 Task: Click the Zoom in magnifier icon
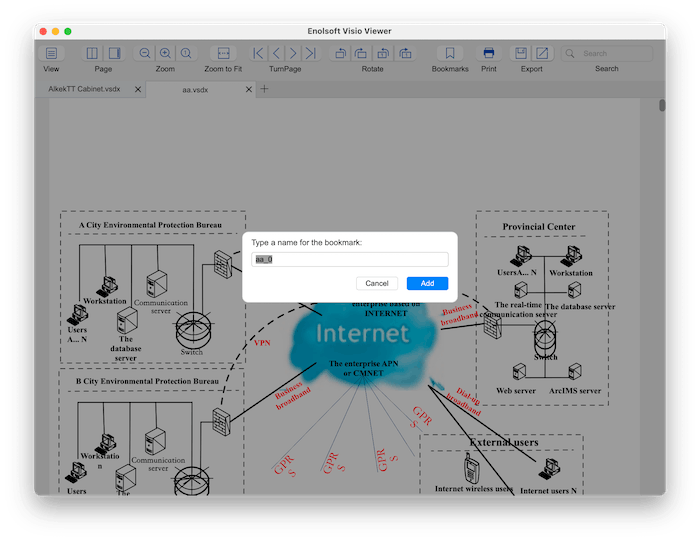coord(165,53)
